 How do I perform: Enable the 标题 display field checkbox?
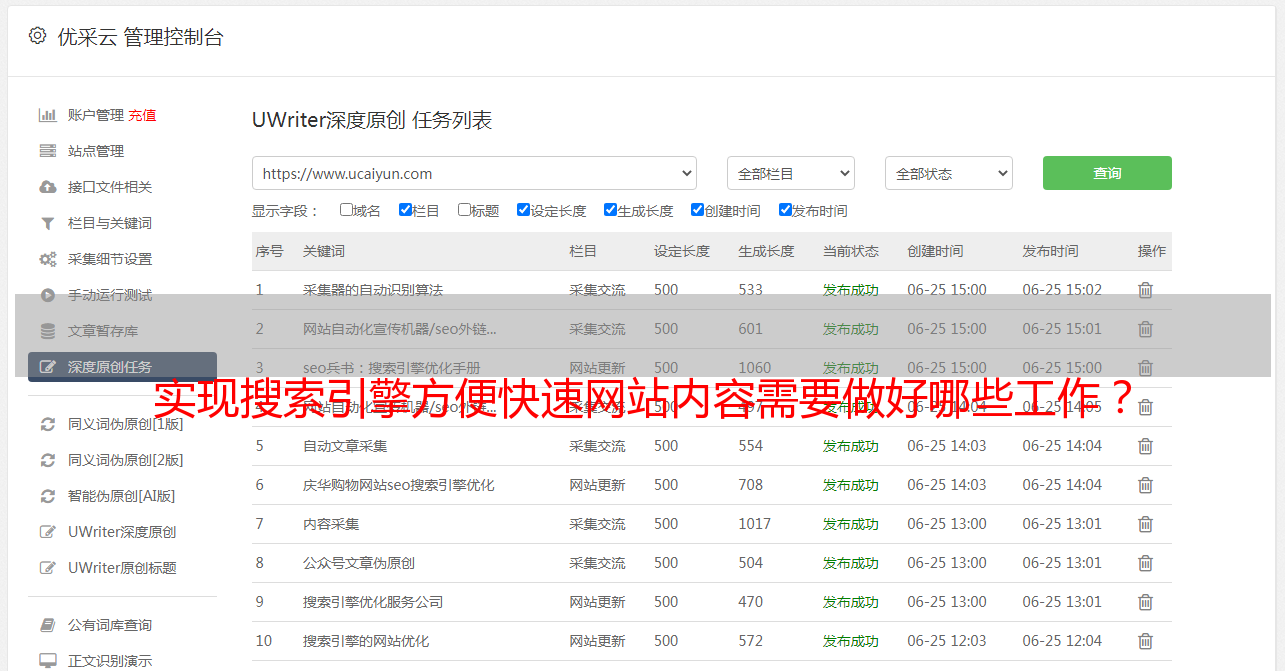point(464,210)
